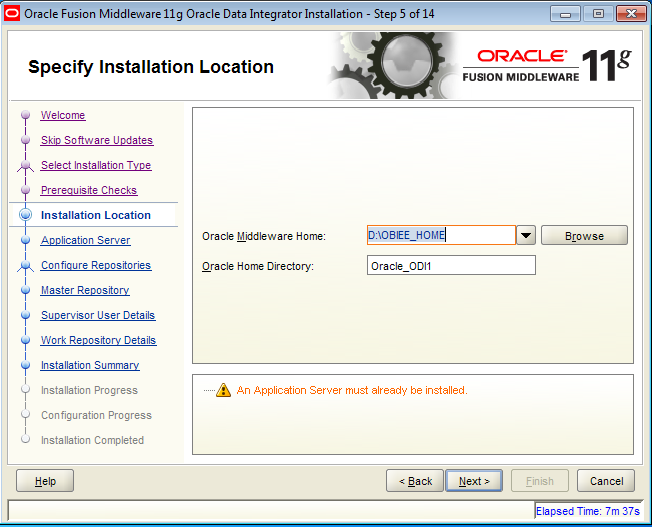
Task: Click the Configuration Progress step text
Action: 96,415
